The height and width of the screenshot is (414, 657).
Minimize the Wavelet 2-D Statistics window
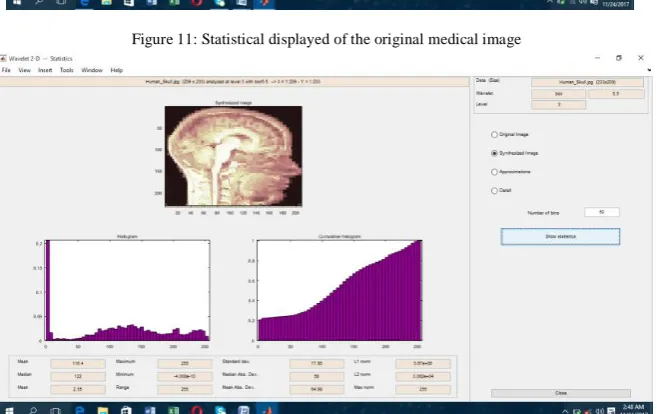tap(598, 58)
